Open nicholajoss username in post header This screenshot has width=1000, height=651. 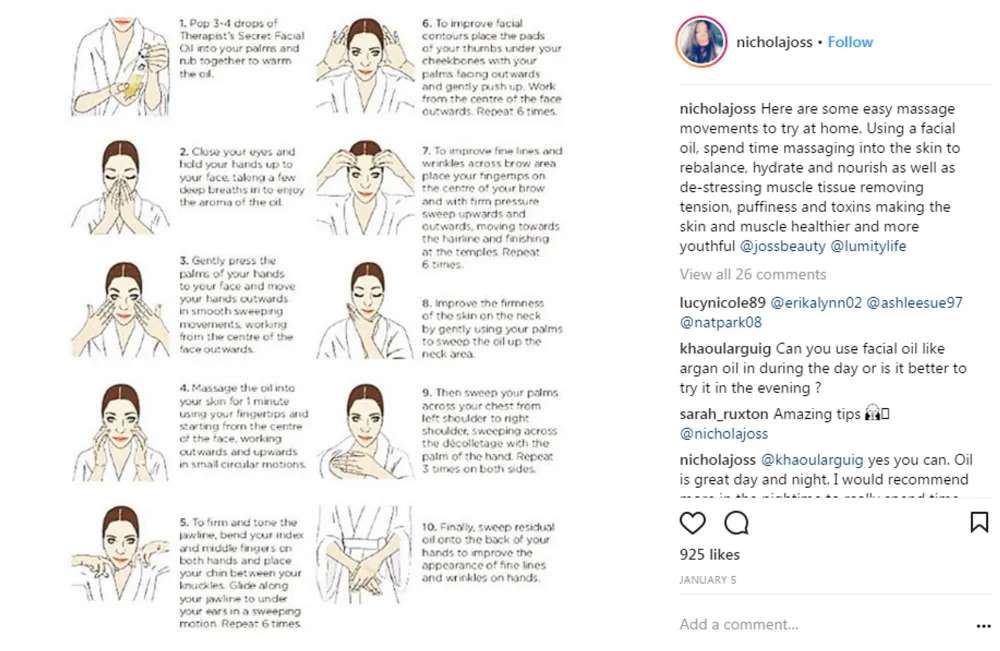click(x=774, y=42)
